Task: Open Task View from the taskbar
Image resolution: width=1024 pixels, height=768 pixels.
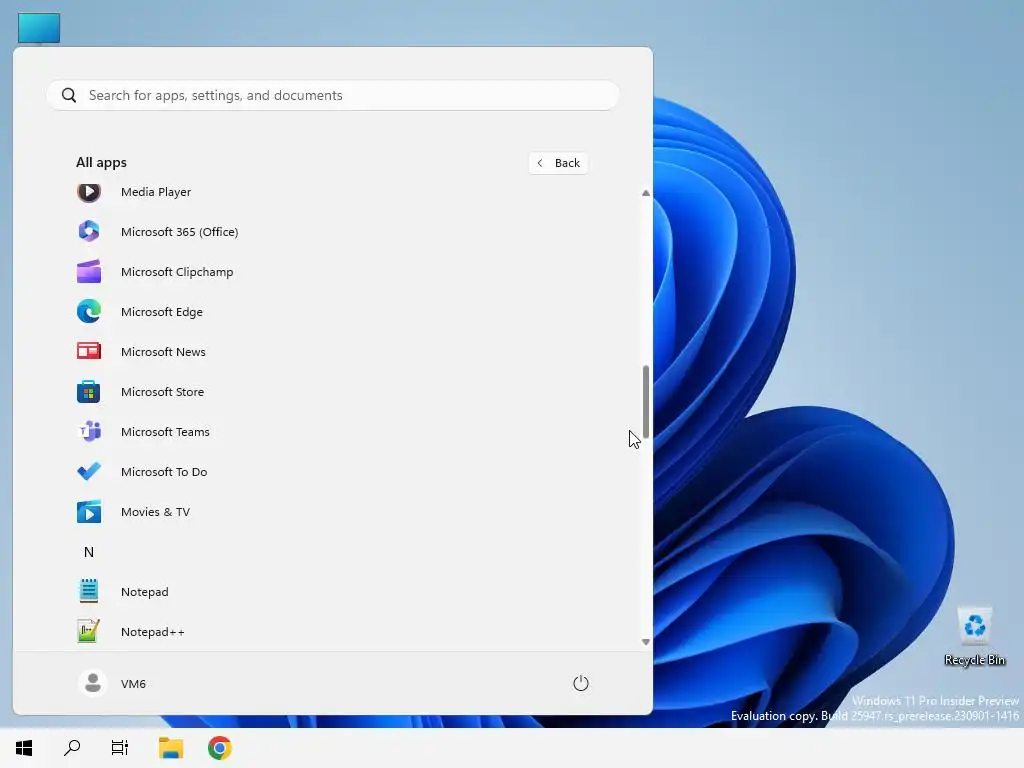Action: coord(120,748)
